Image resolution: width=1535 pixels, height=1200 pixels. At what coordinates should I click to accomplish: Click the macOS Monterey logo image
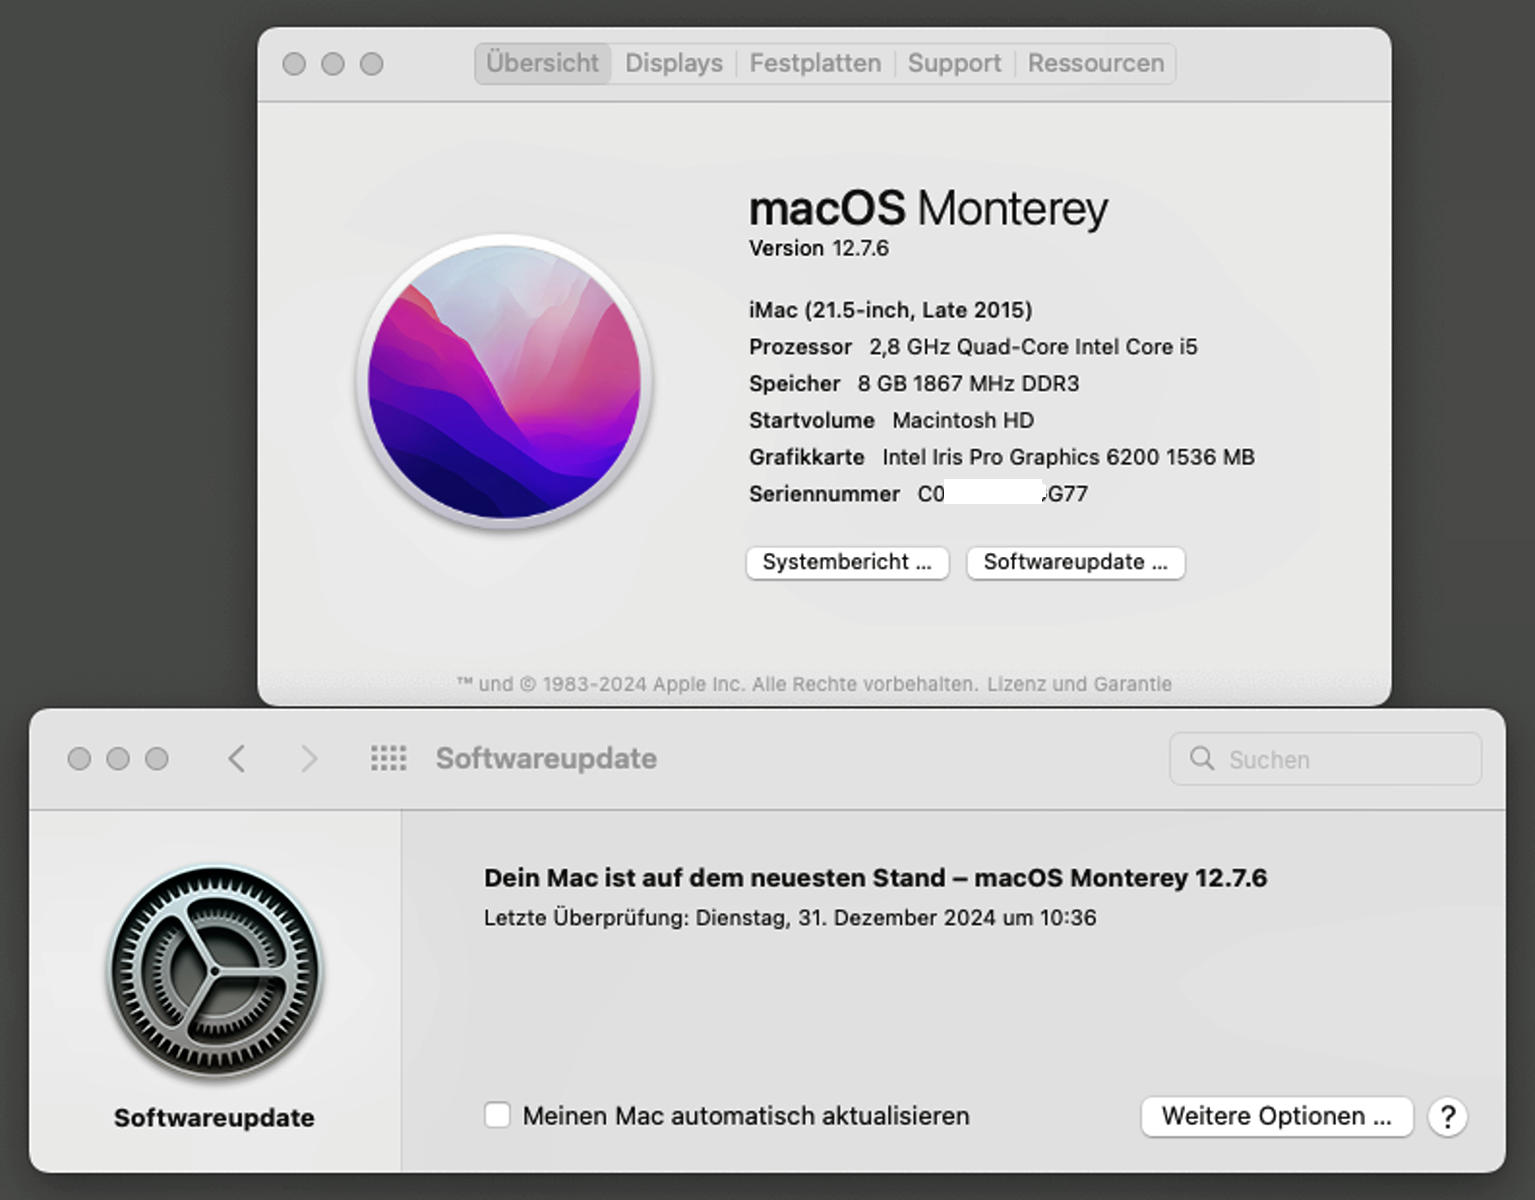(505, 381)
